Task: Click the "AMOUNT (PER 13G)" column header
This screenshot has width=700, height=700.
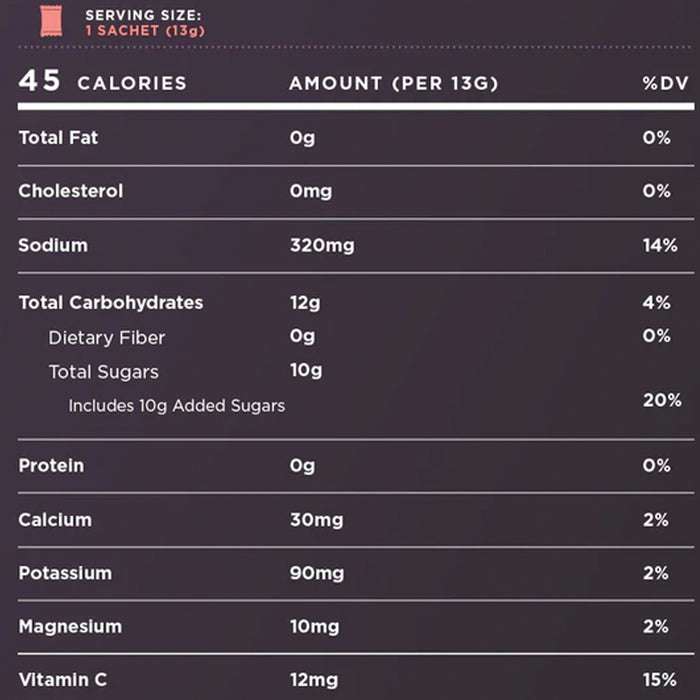Action: click(393, 83)
